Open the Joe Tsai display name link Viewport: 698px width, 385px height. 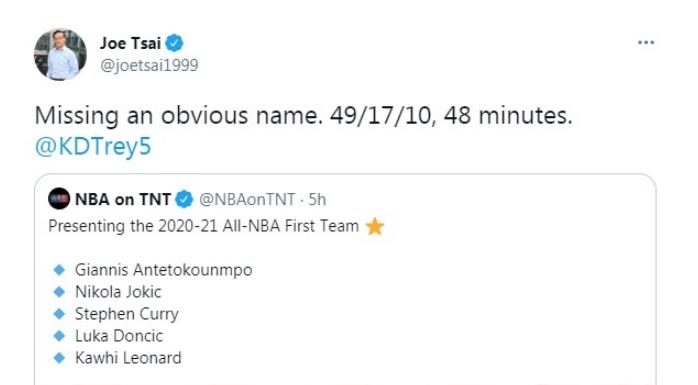click(130, 43)
